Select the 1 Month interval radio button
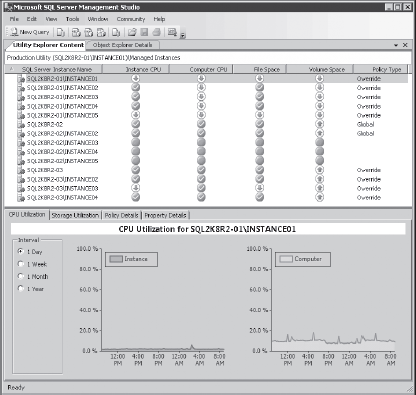This screenshot has height=395, width=416. (x=21, y=276)
